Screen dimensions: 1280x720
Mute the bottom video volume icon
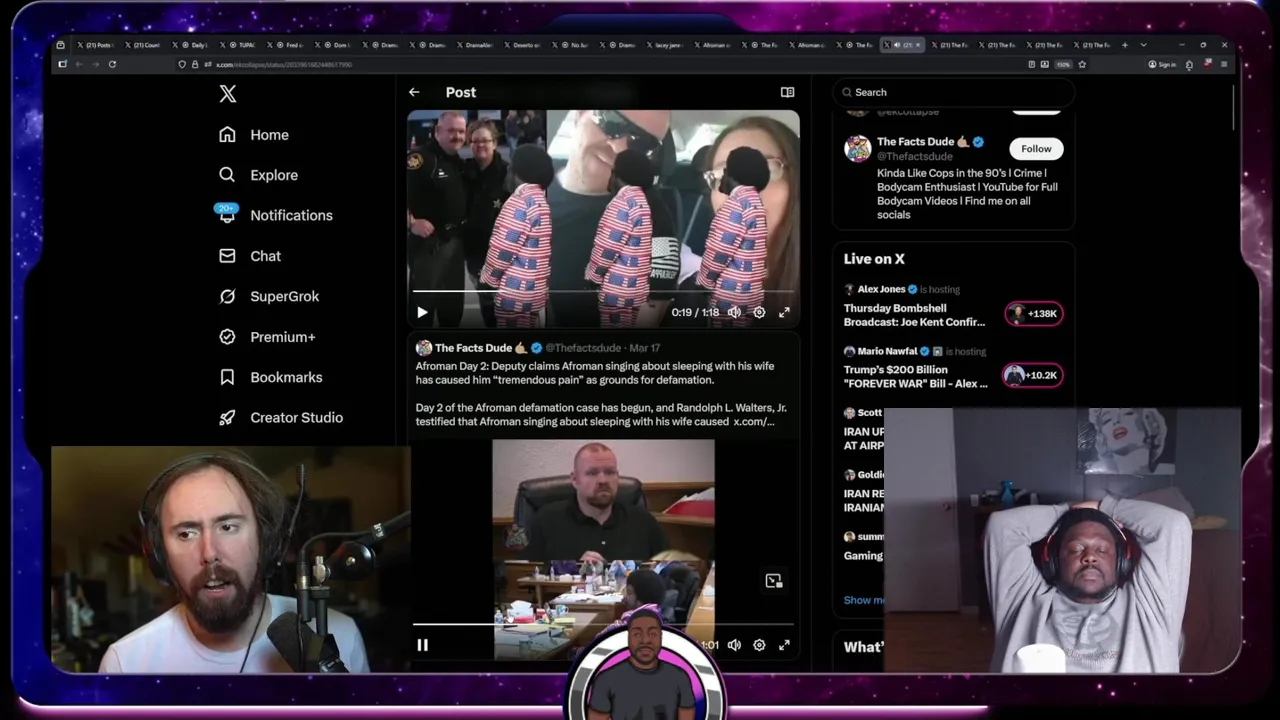pos(734,646)
